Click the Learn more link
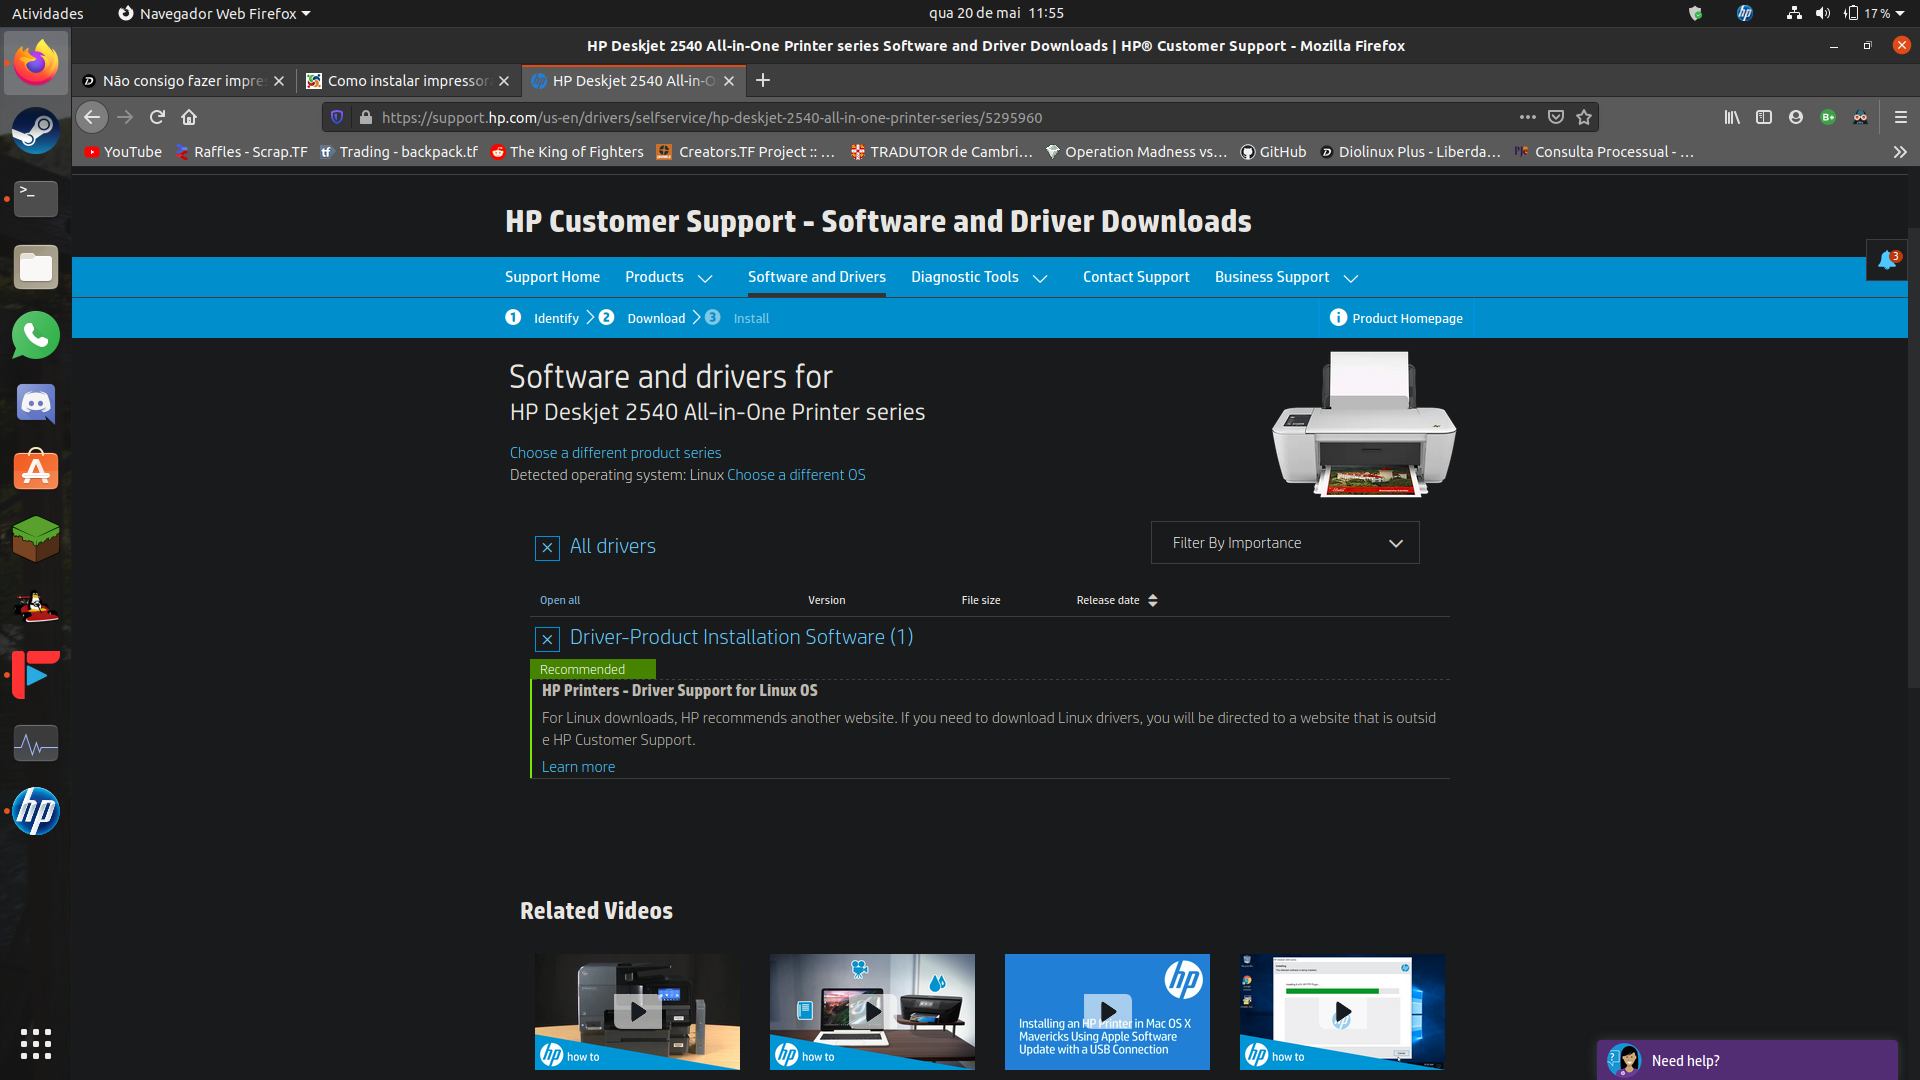The width and height of the screenshot is (1920, 1080). coord(578,767)
